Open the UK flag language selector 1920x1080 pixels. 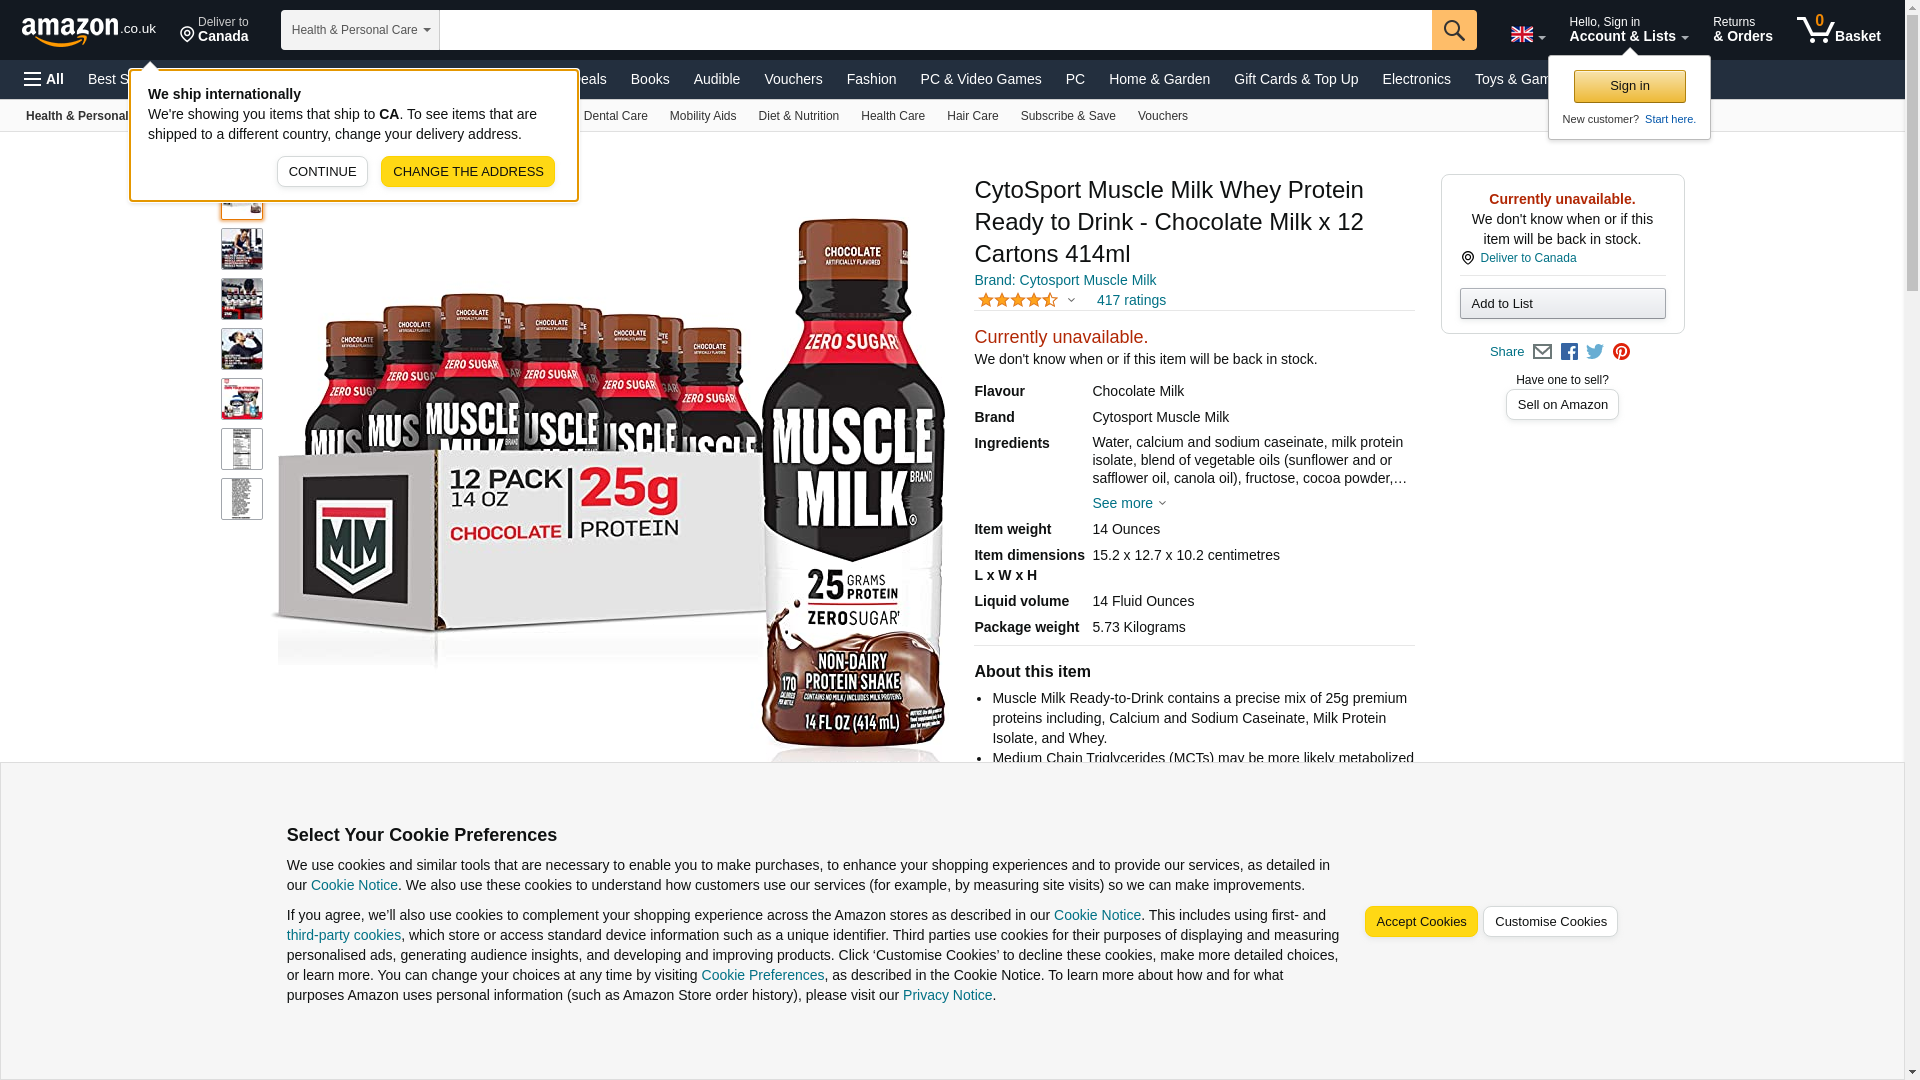1527,35
